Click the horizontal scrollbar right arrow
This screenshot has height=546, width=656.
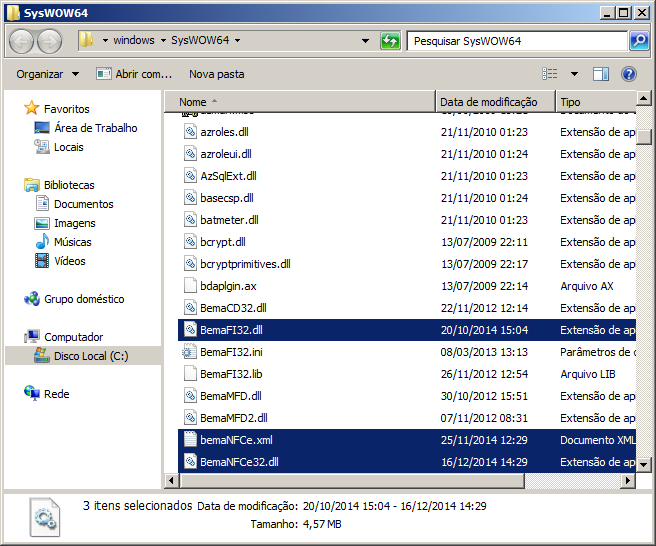[x=628, y=481]
